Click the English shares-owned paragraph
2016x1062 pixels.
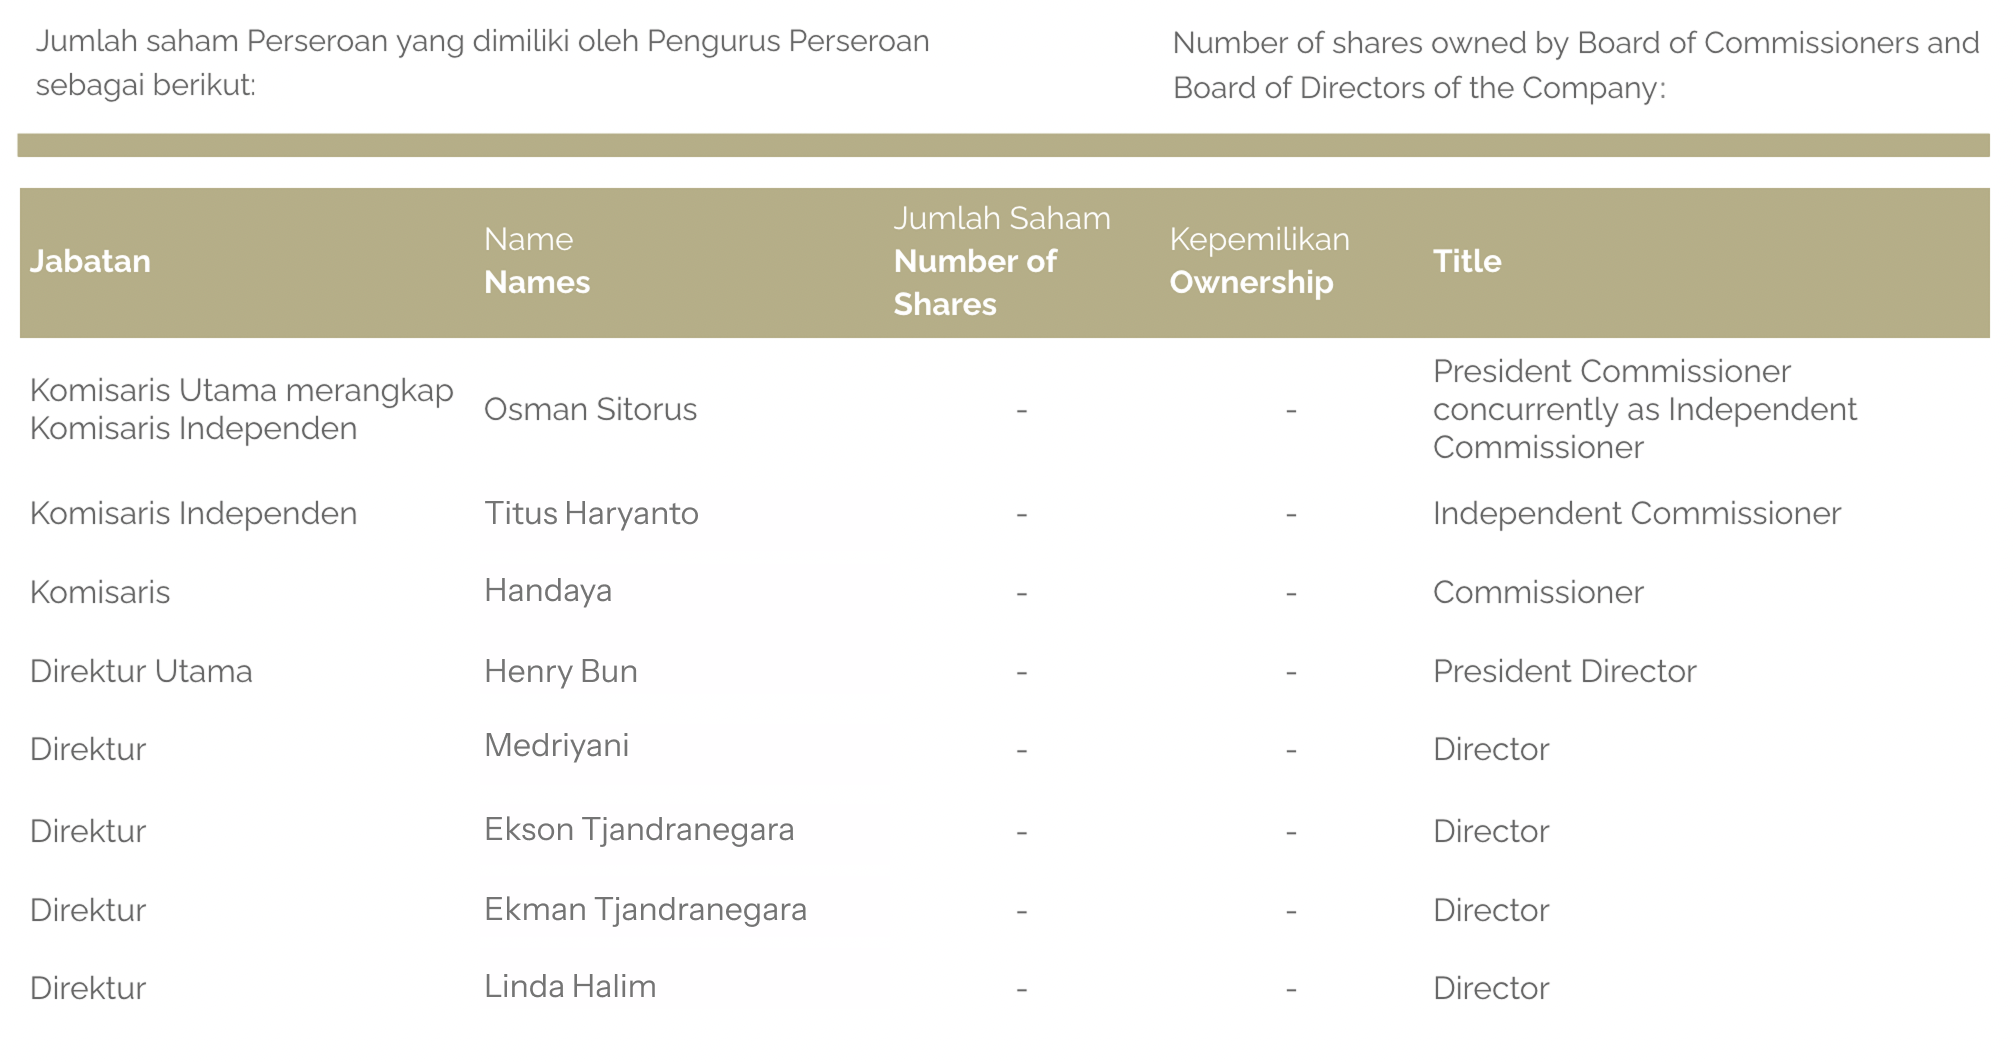coord(1576,65)
